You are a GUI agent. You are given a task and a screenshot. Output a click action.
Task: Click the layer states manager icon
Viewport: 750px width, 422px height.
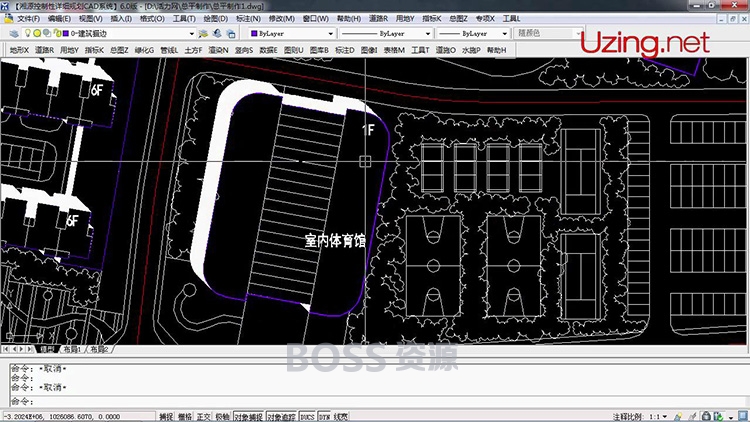(231, 33)
